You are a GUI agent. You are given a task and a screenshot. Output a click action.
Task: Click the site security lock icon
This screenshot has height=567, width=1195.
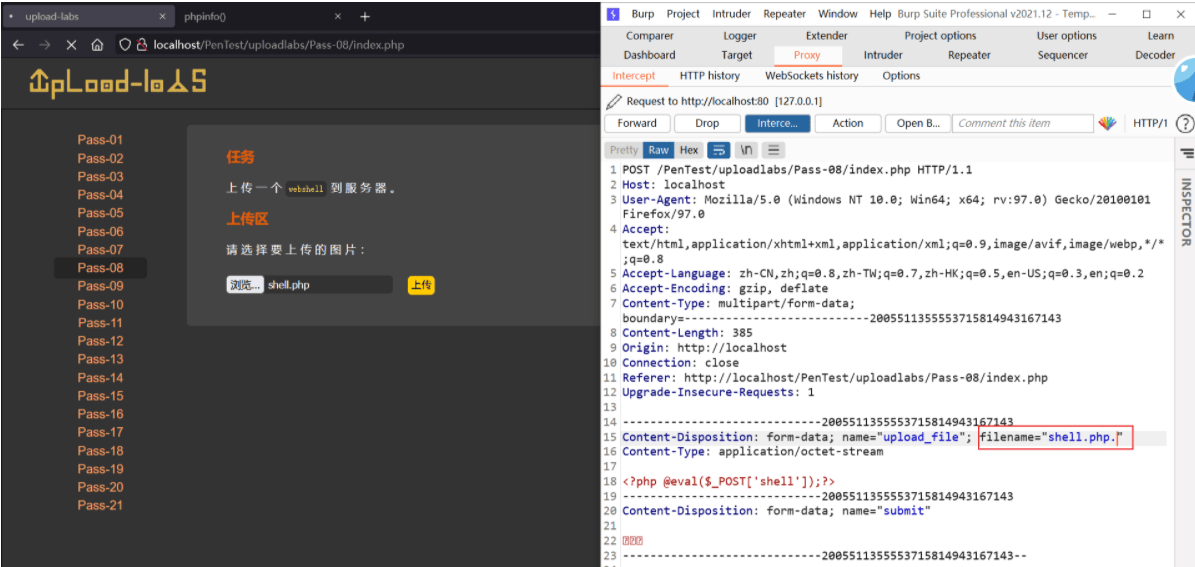[x=141, y=45]
